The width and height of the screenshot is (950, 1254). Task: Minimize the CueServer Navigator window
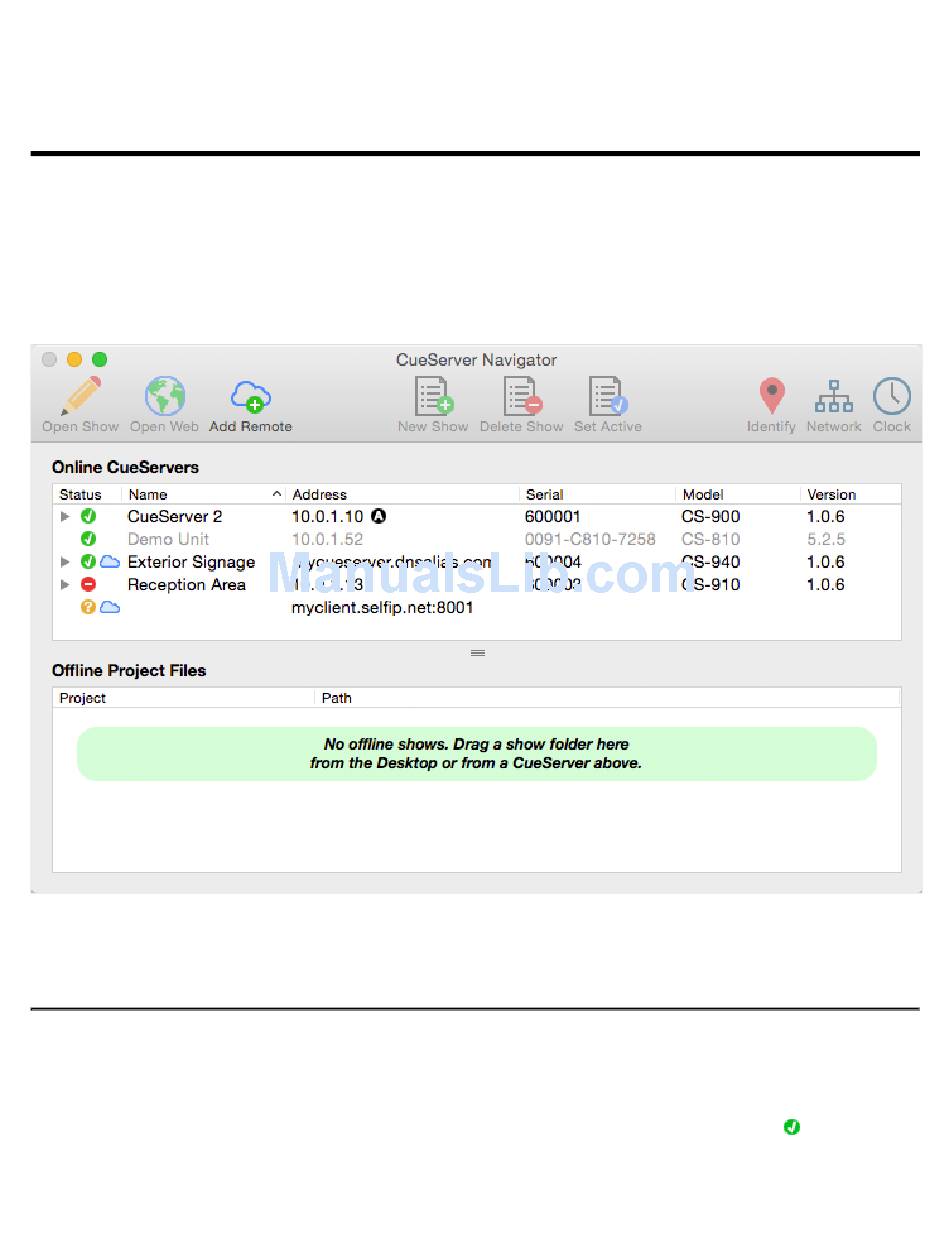point(75,360)
